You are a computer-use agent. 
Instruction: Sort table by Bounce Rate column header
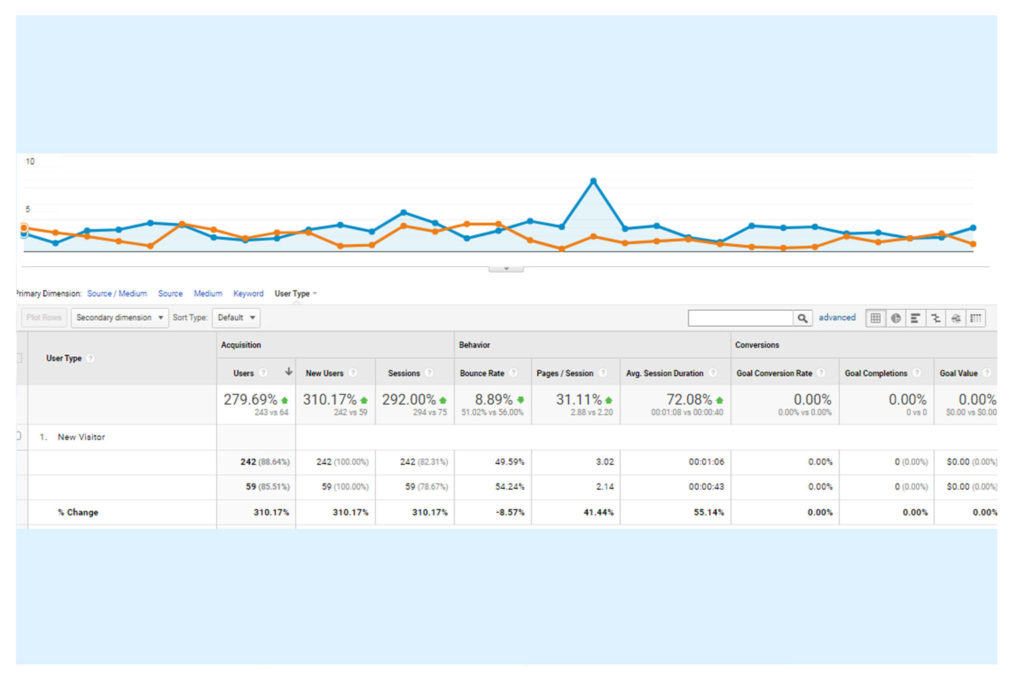tap(482, 373)
